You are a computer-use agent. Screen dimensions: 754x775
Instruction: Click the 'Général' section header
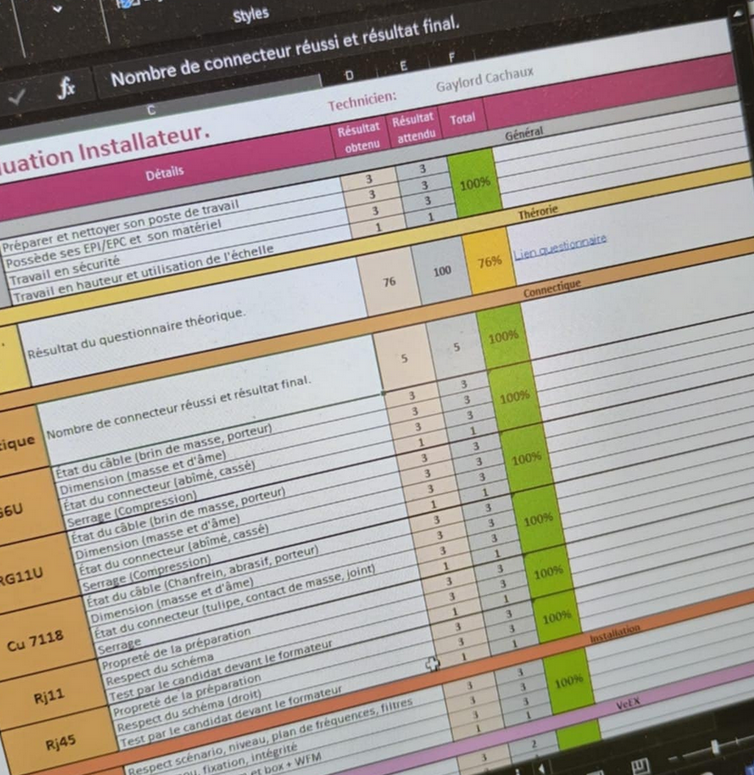[x=524, y=133]
